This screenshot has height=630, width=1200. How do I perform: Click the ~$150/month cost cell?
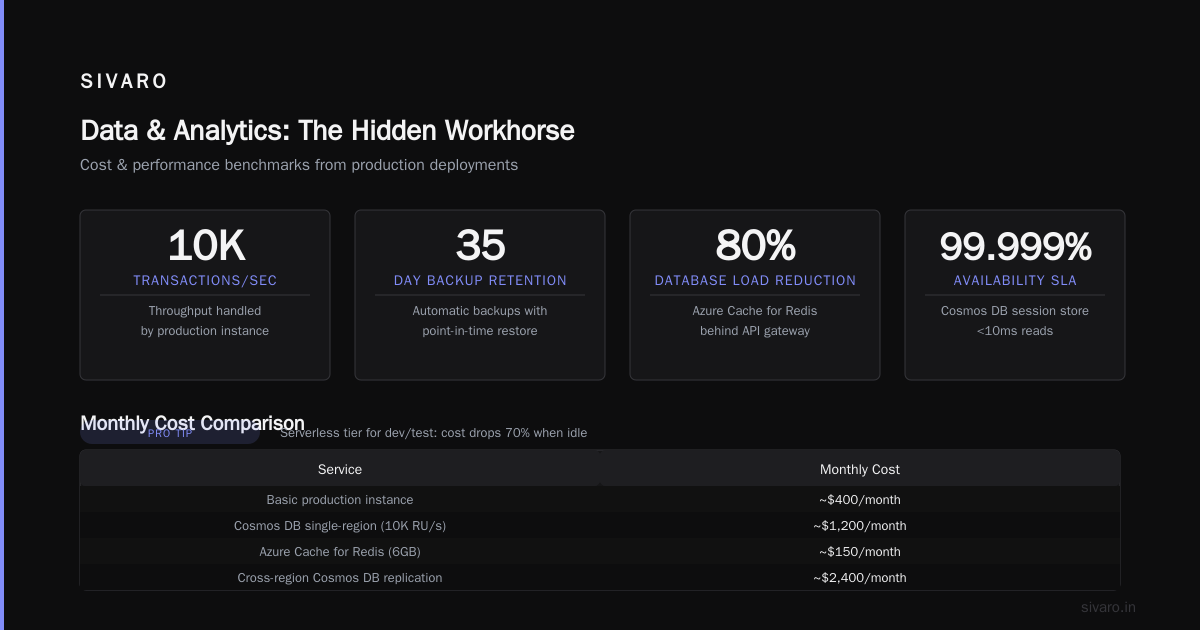[x=860, y=552]
